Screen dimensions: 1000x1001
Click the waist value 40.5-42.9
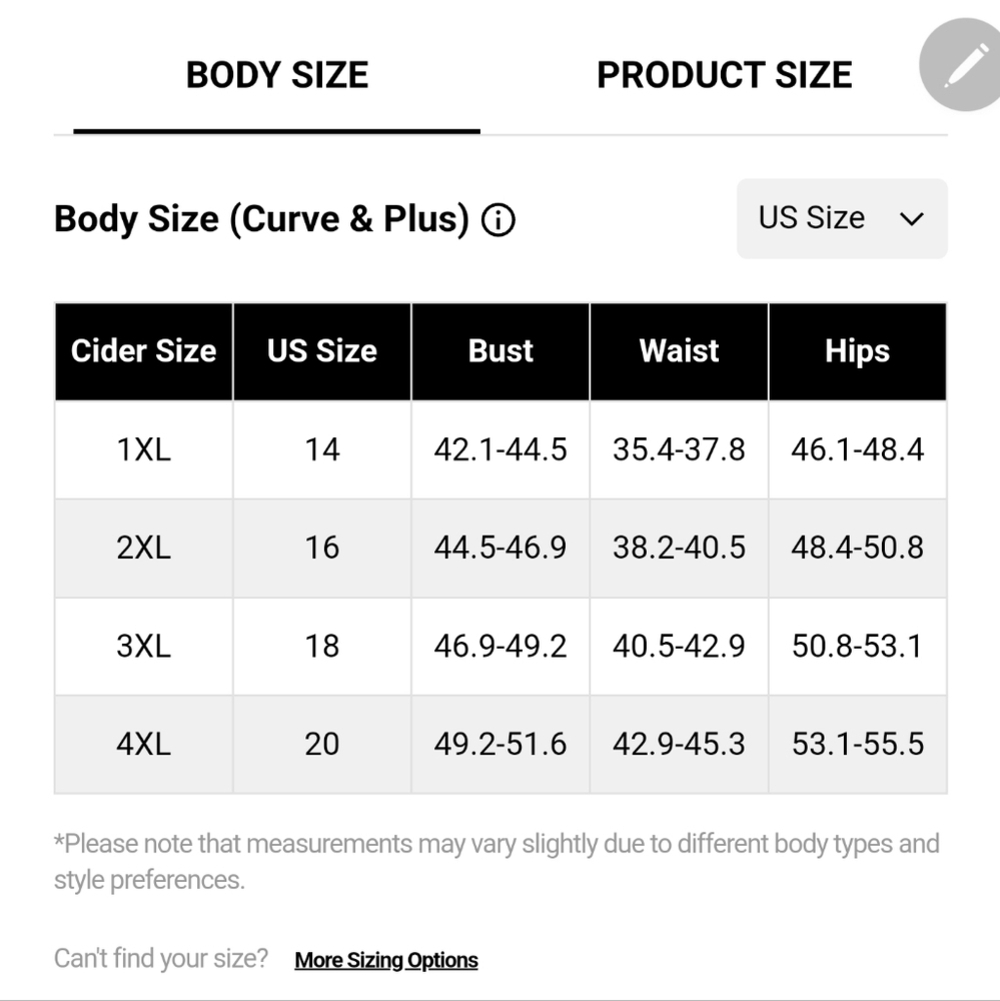tap(679, 646)
